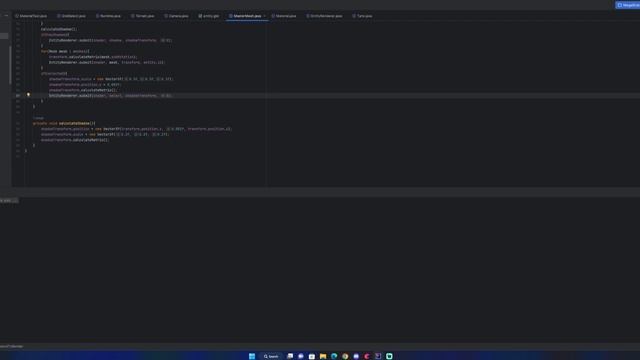The height and width of the screenshot is (360, 640).
Task: Open the purple IDE icon in taskbar
Action: tap(378, 356)
